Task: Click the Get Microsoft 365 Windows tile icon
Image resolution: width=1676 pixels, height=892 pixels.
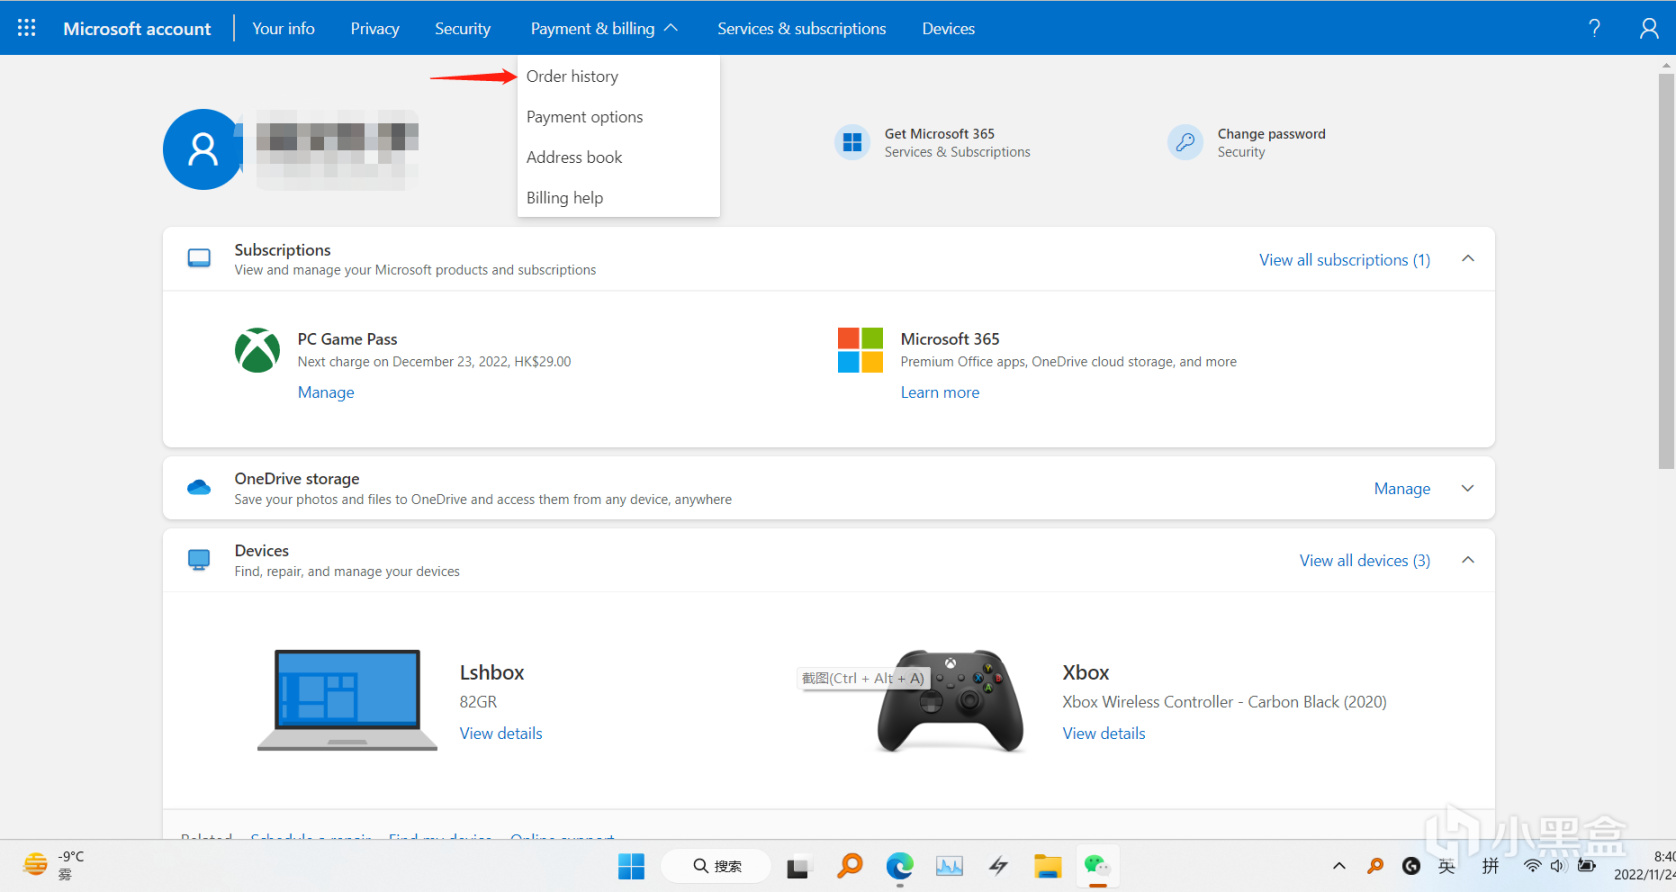Action: pyautogui.click(x=852, y=142)
